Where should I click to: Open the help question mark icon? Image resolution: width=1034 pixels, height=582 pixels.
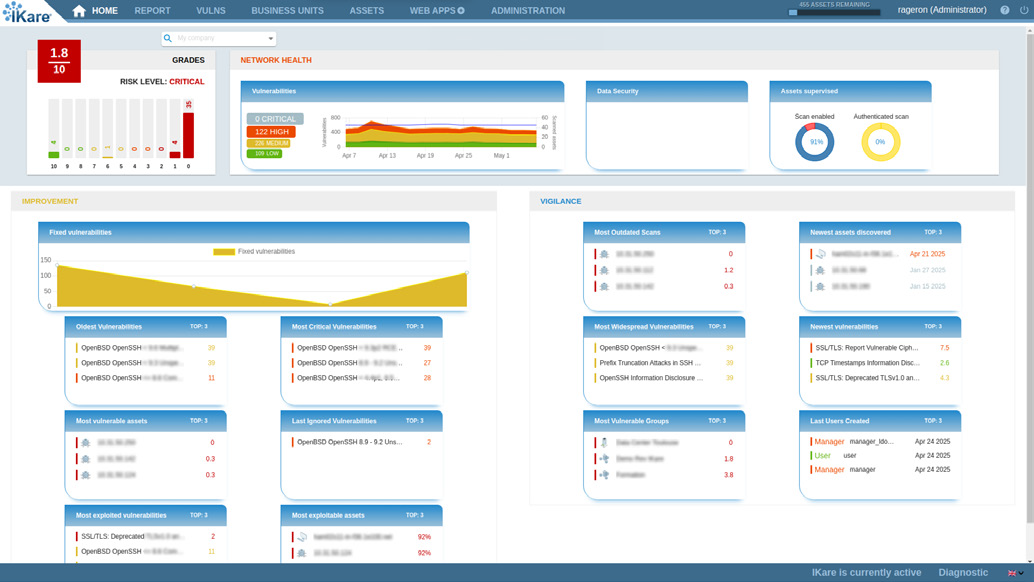[x=1005, y=10]
